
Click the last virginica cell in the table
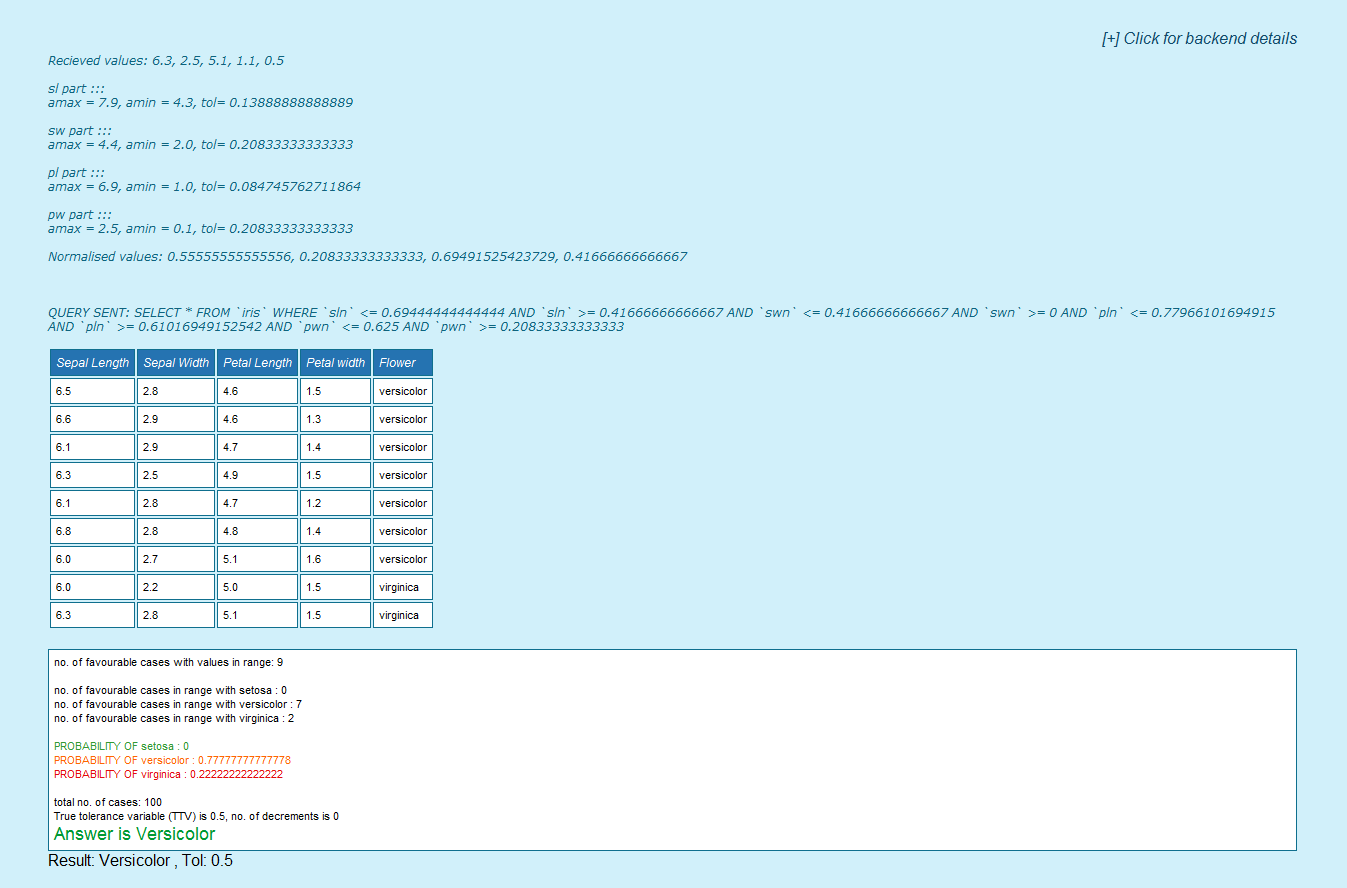402,615
